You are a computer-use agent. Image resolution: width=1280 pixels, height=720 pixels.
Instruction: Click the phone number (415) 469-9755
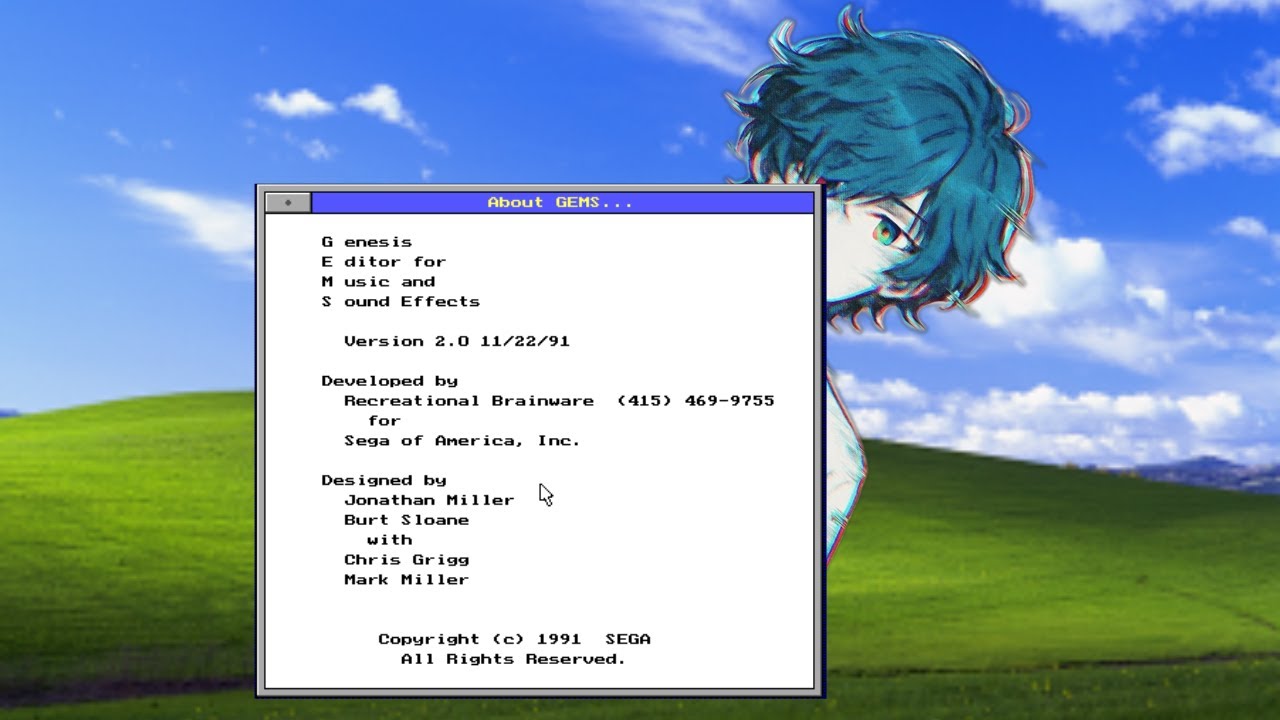pos(696,401)
